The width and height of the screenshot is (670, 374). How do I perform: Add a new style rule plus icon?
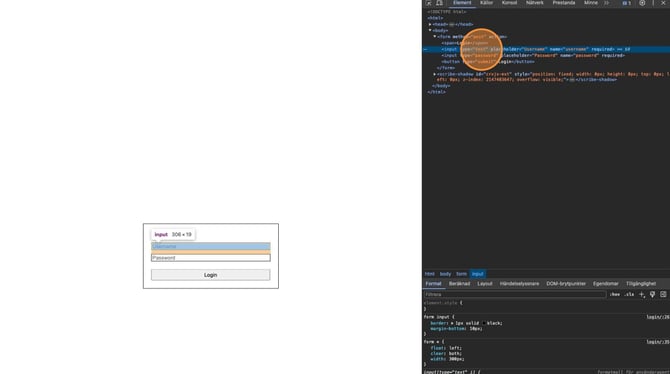tap(641, 294)
